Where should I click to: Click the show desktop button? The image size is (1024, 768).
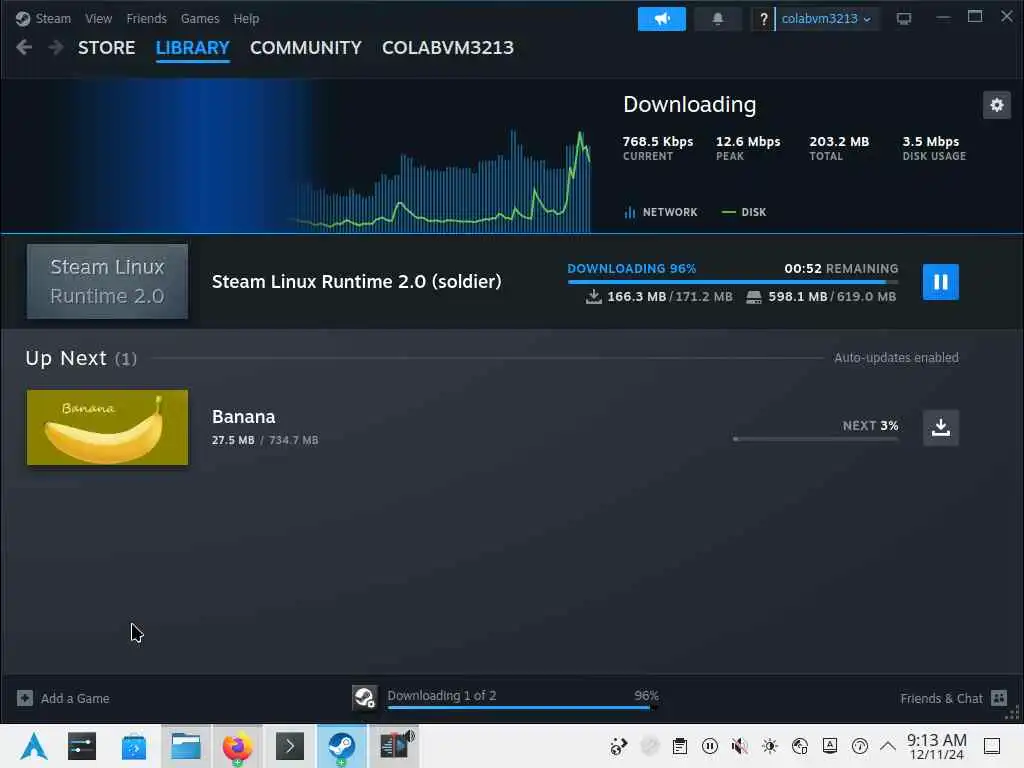click(993, 746)
